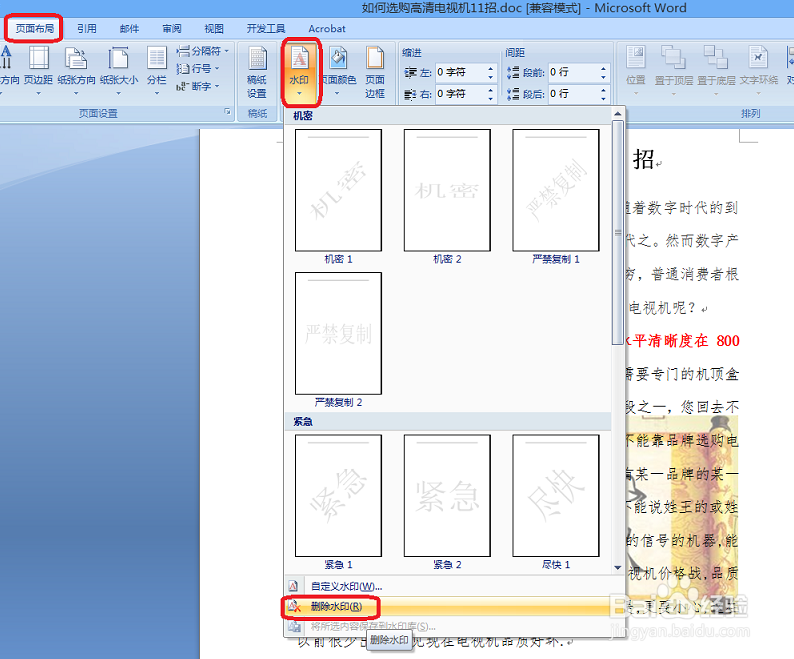Open the Acrobat tab
Image resolution: width=794 pixels, height=659 pixels.
point(327,29)
